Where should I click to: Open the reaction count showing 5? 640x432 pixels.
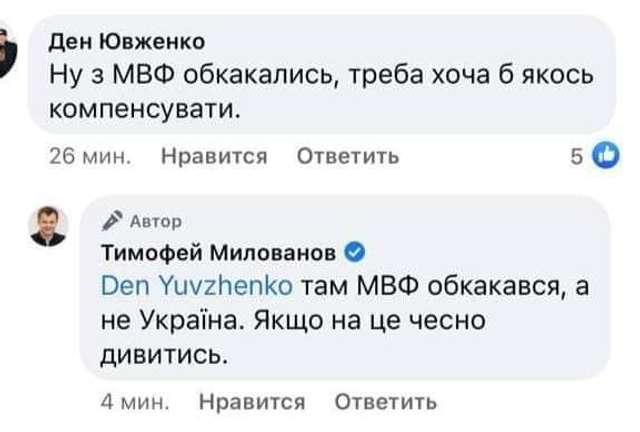click(577, 157)
